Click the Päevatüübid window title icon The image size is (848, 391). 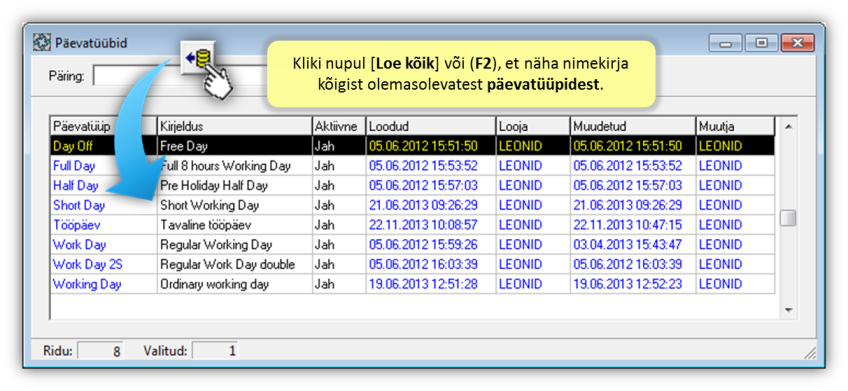[41, 43]
